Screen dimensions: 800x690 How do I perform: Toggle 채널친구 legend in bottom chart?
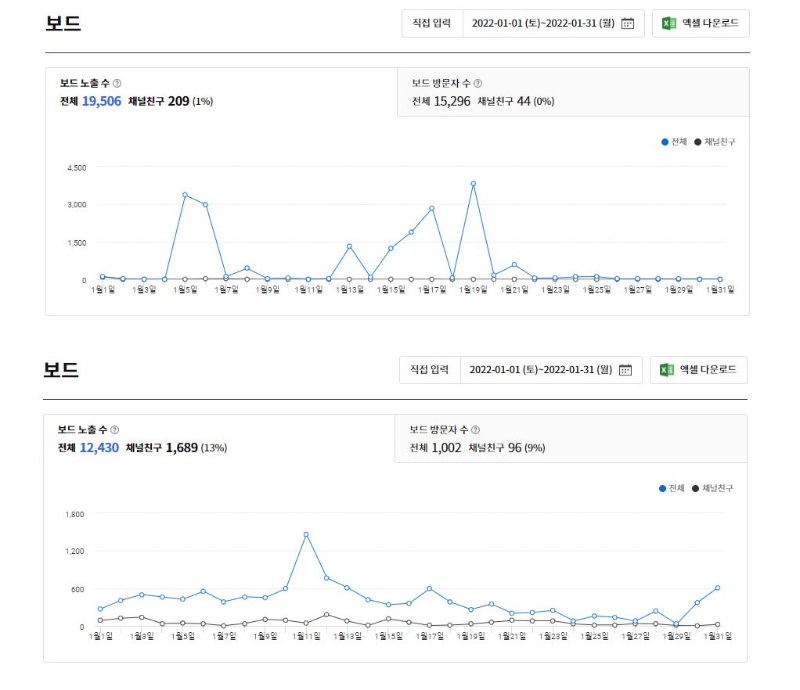click(x=713, y=488)
